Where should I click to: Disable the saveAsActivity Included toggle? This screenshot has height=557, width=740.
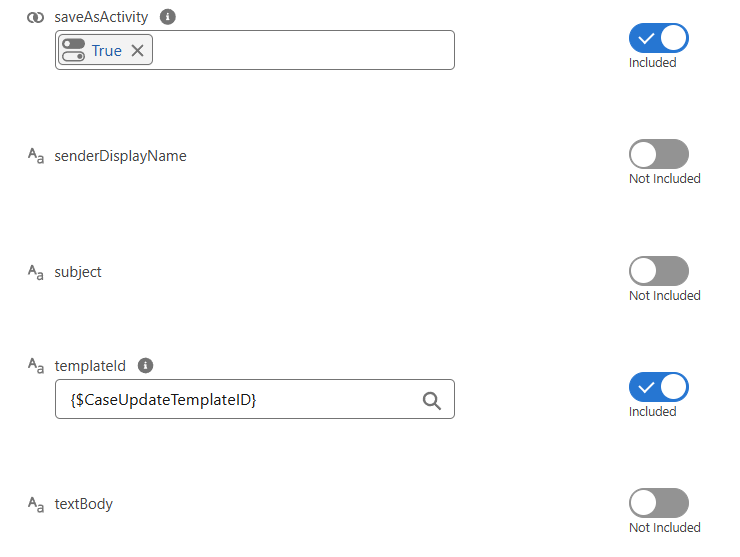click(x=658, y=38)
